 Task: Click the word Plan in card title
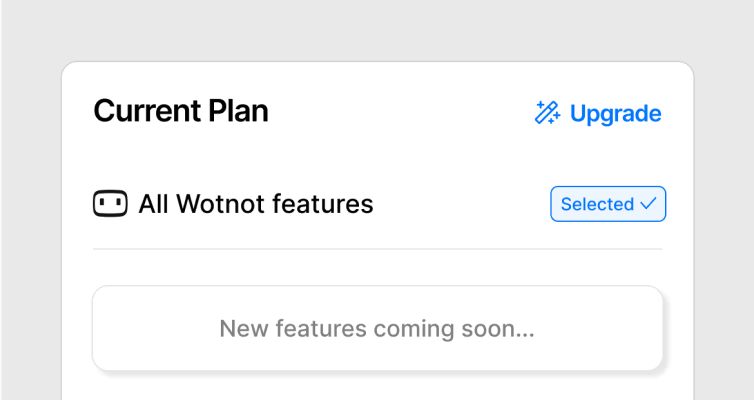pyautogui.click(x=239, y=111)
